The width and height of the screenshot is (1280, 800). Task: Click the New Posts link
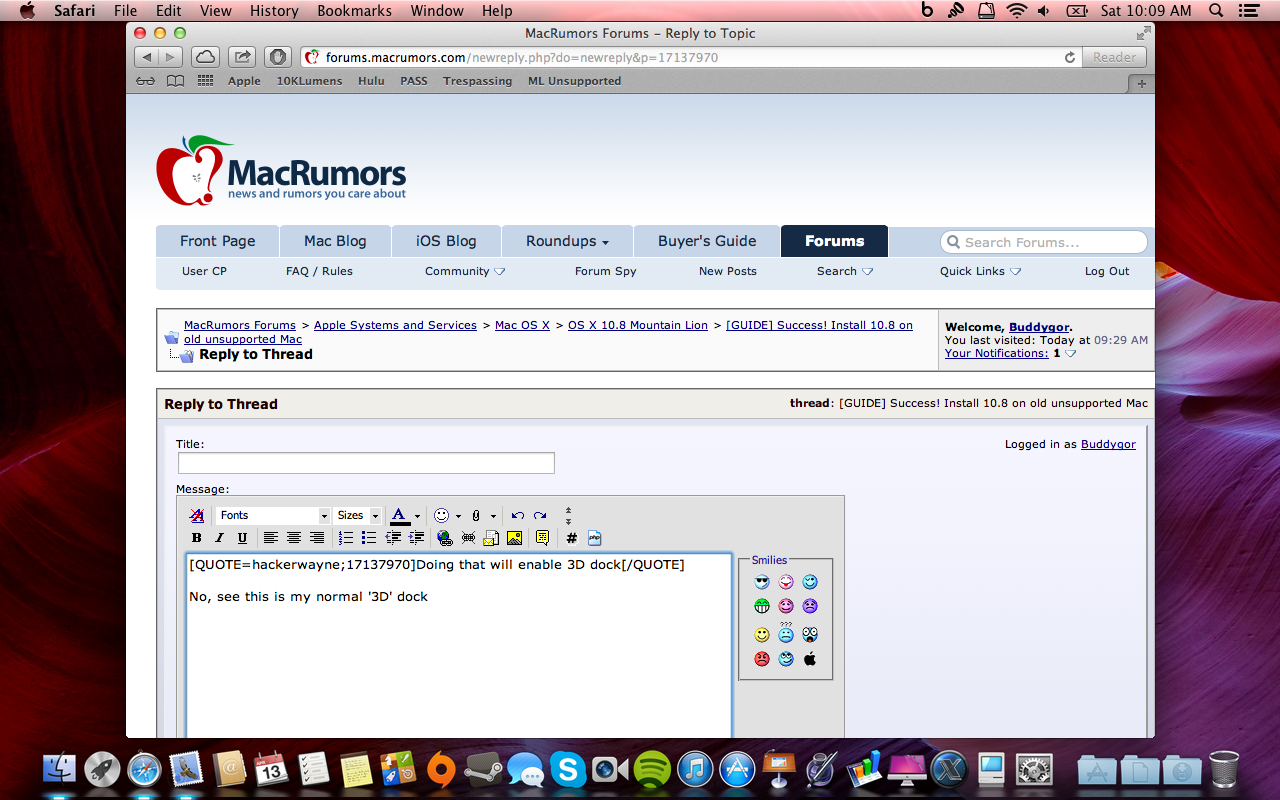(x=728, y=271)
